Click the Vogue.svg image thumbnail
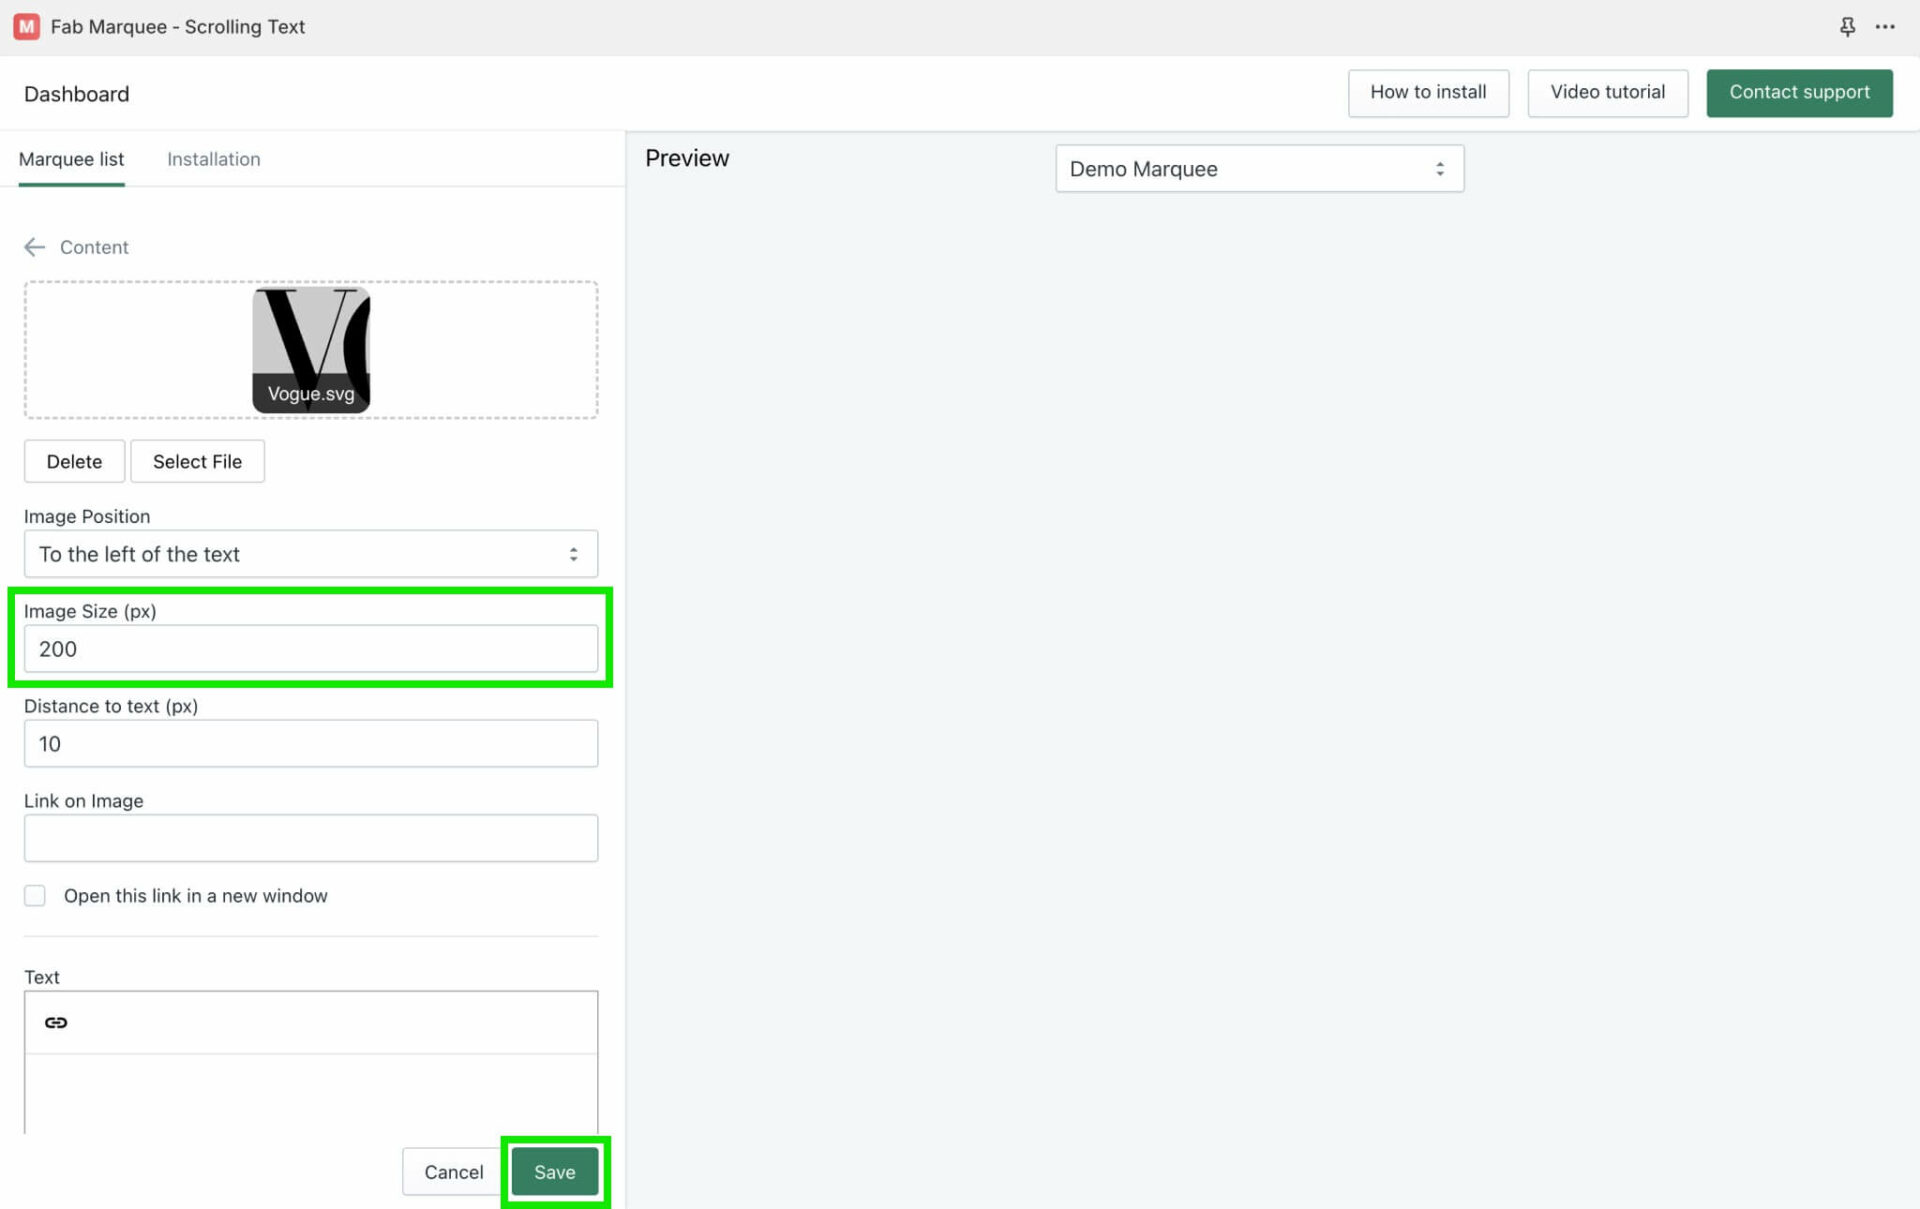This screenshot has width=1920, height=1209. 311,349
